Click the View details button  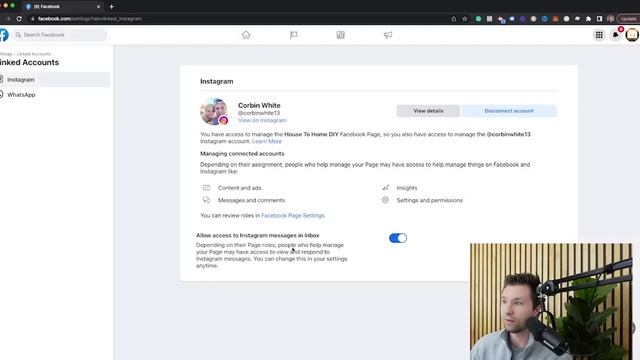[428, 111]
